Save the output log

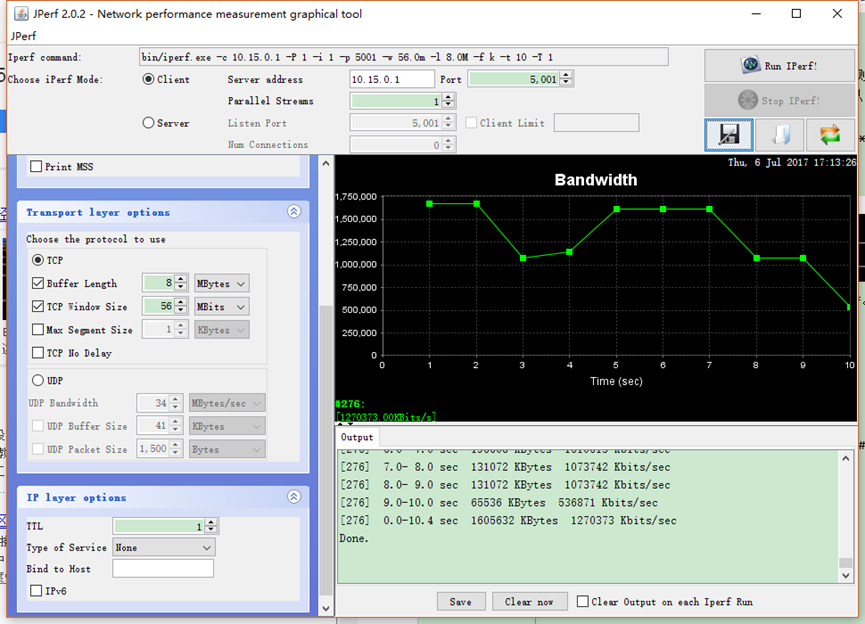(x=461, y=601)
